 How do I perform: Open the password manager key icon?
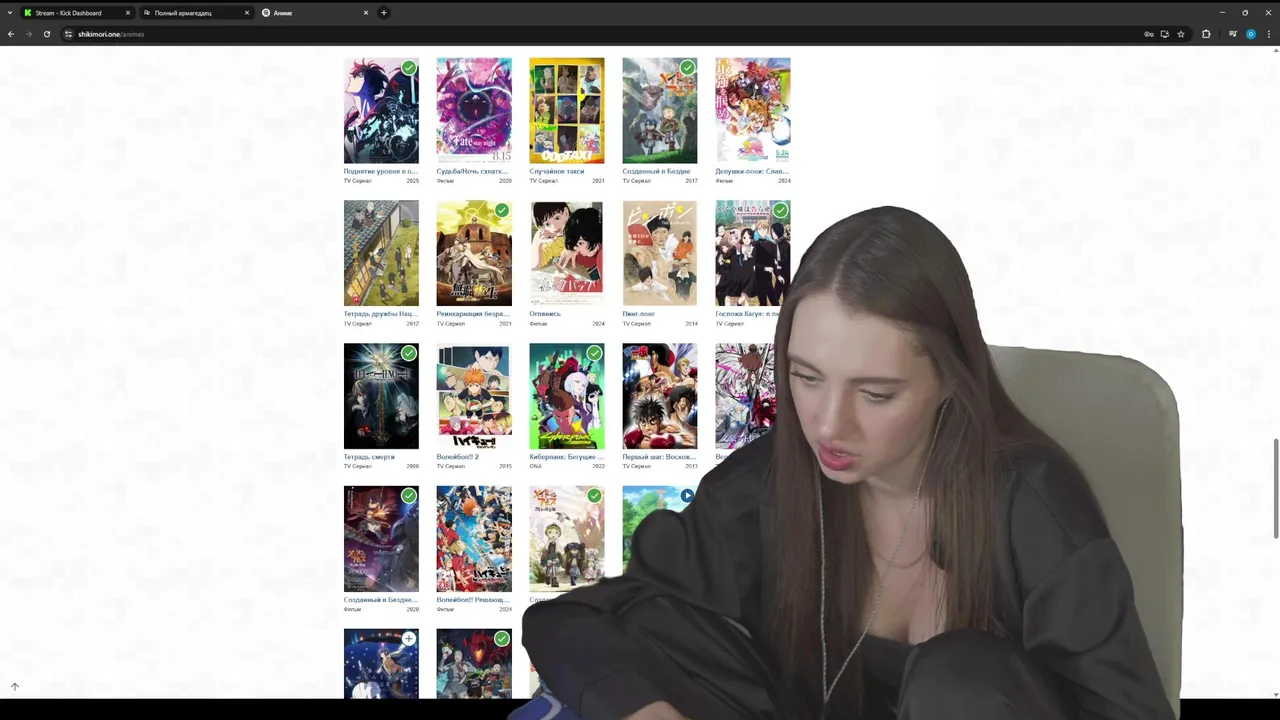(1149, 34)
